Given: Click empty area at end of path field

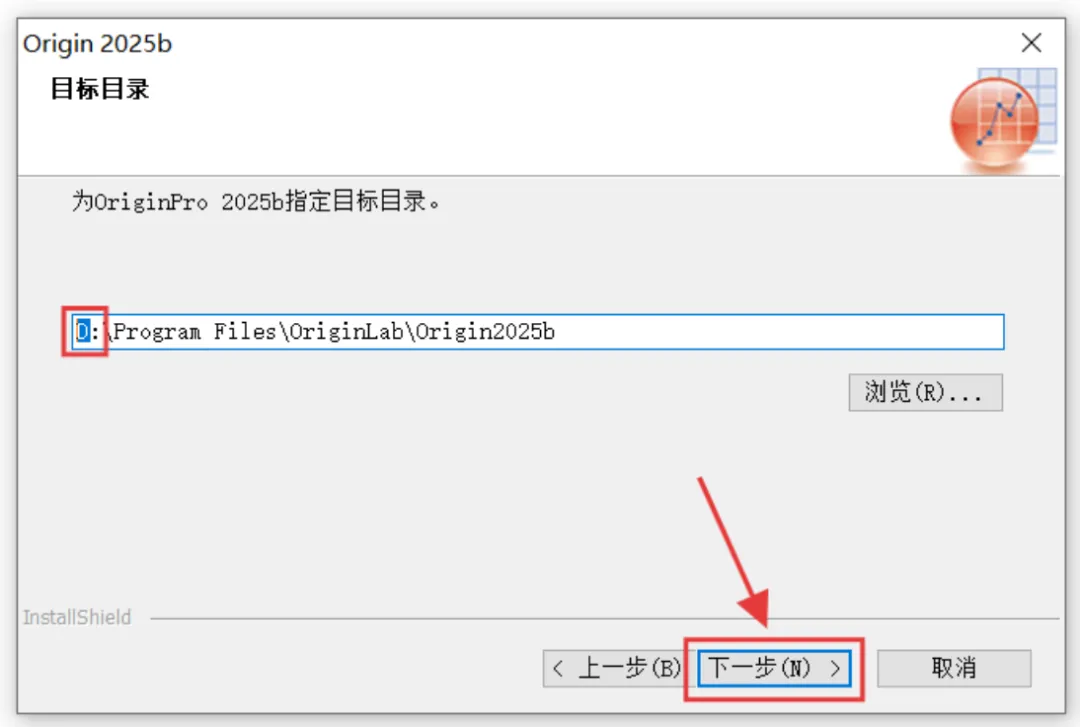Looking at the screenshot, I should [778, 331].
